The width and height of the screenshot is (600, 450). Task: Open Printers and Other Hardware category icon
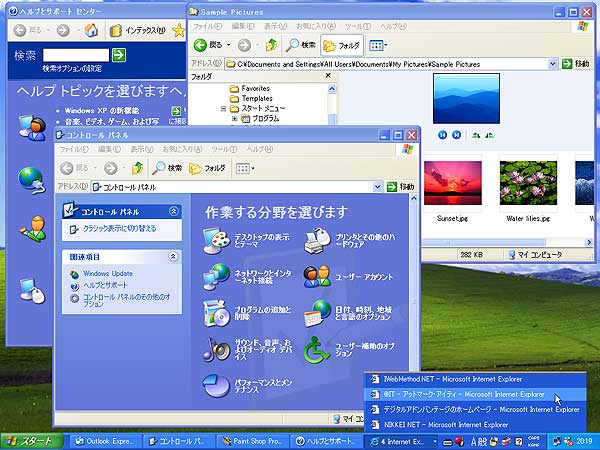click(317, 241)
